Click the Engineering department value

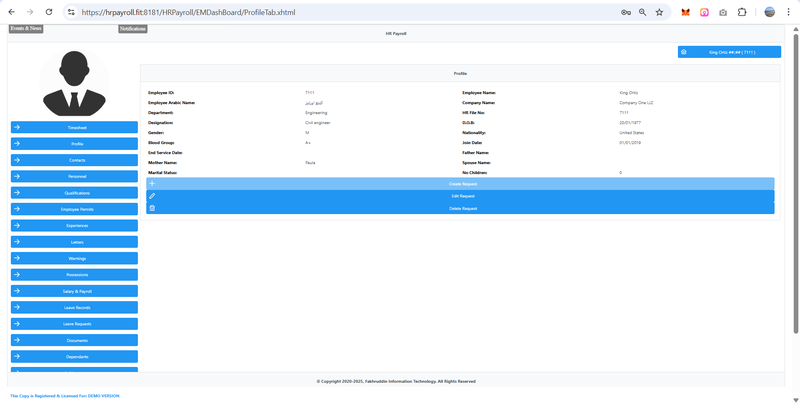pyautogui.click(x=316, y=113)
